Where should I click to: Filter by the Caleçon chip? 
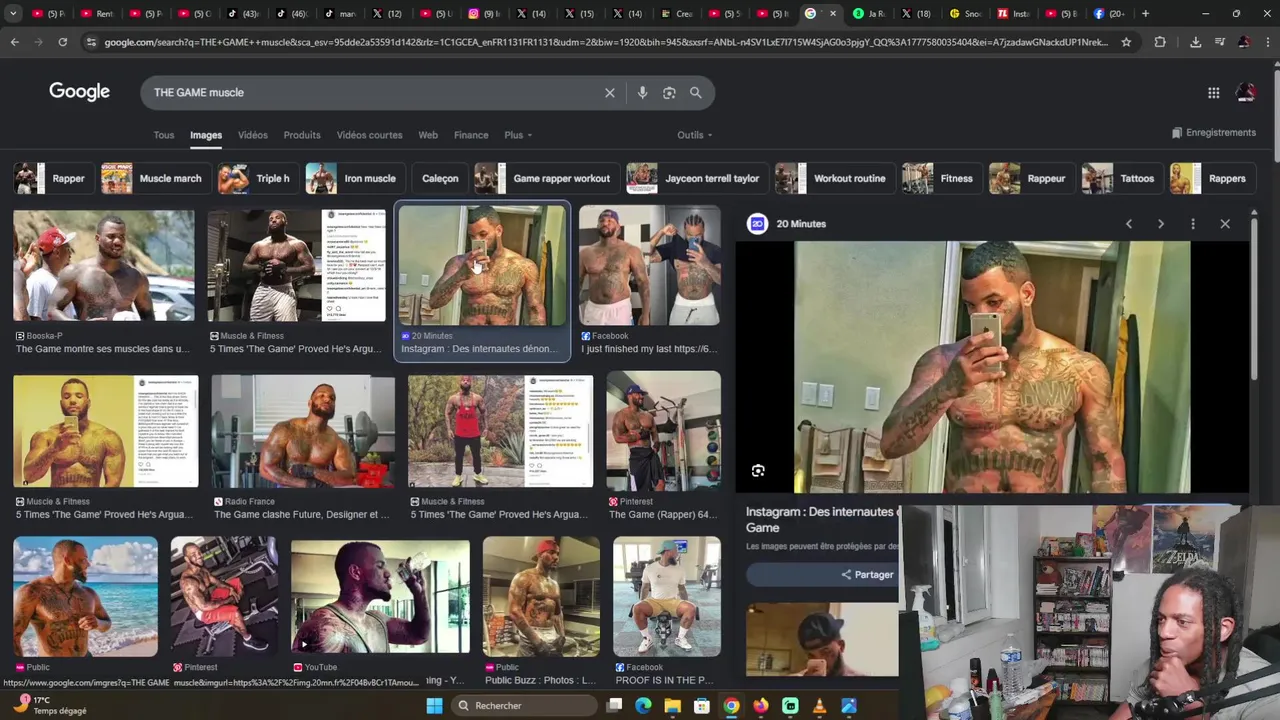coord(440,178)
